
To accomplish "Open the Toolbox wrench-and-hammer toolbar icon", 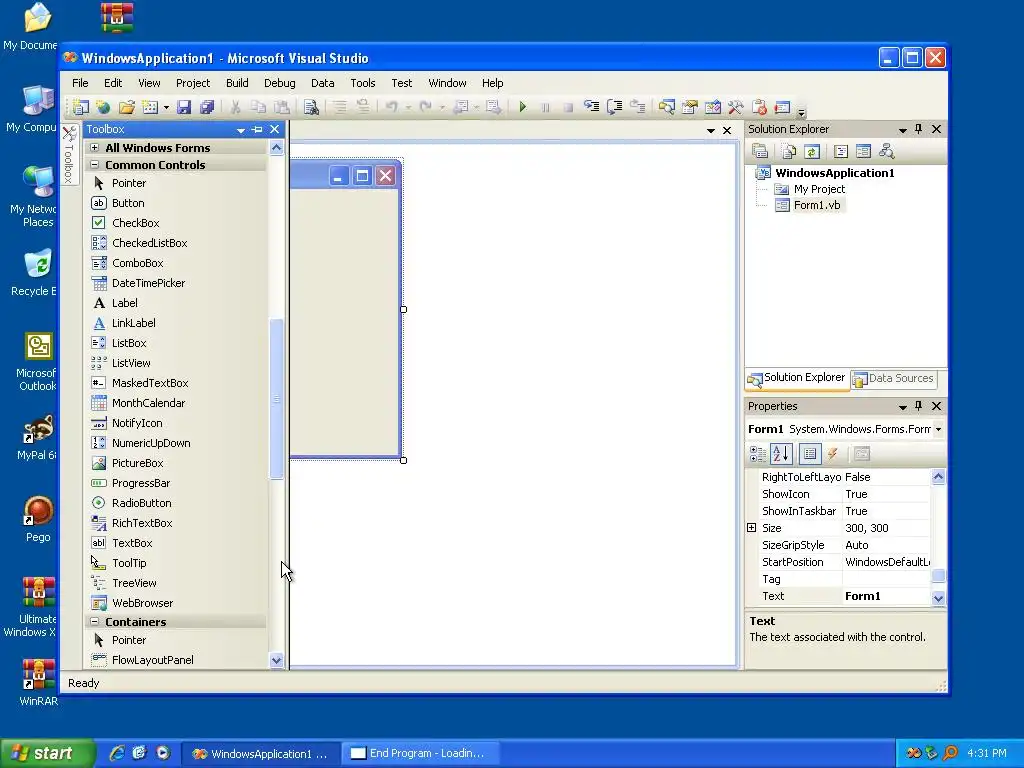I will [x=735, y=107].
